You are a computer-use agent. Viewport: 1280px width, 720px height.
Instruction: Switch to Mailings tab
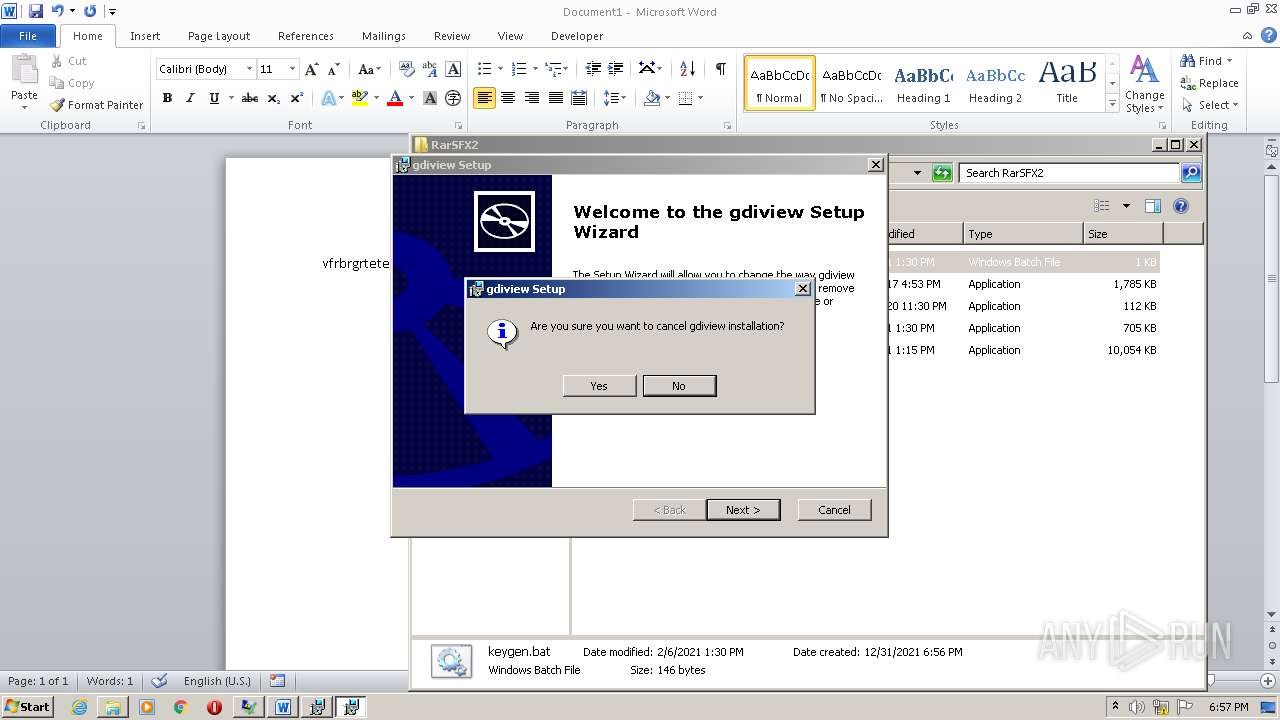384,36
